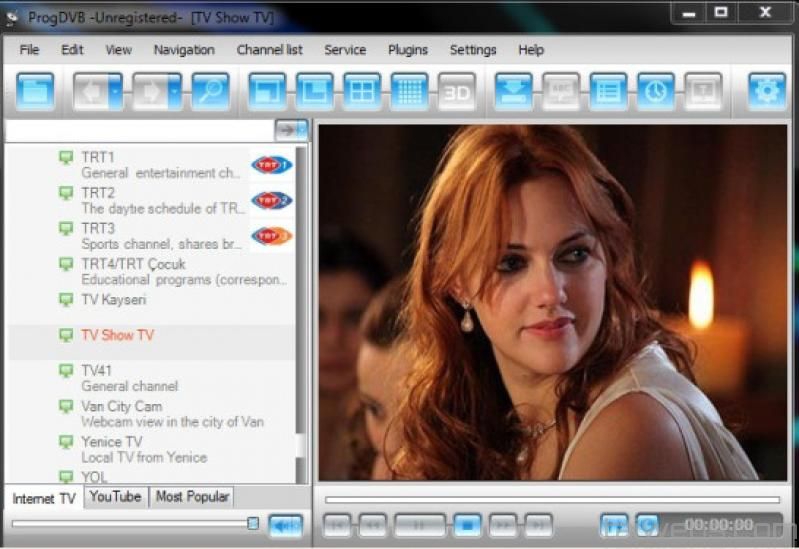Select the TRT1 channel
This screenshot has width=799, height=549.
coord(98,158)
